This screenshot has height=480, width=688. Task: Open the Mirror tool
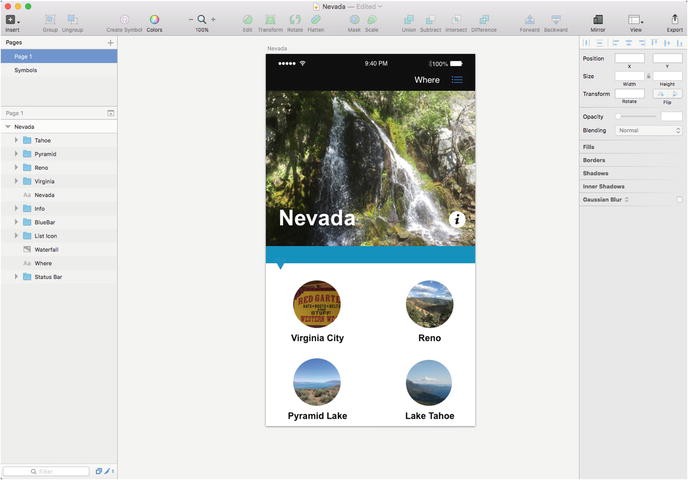[x=598, y=19]
